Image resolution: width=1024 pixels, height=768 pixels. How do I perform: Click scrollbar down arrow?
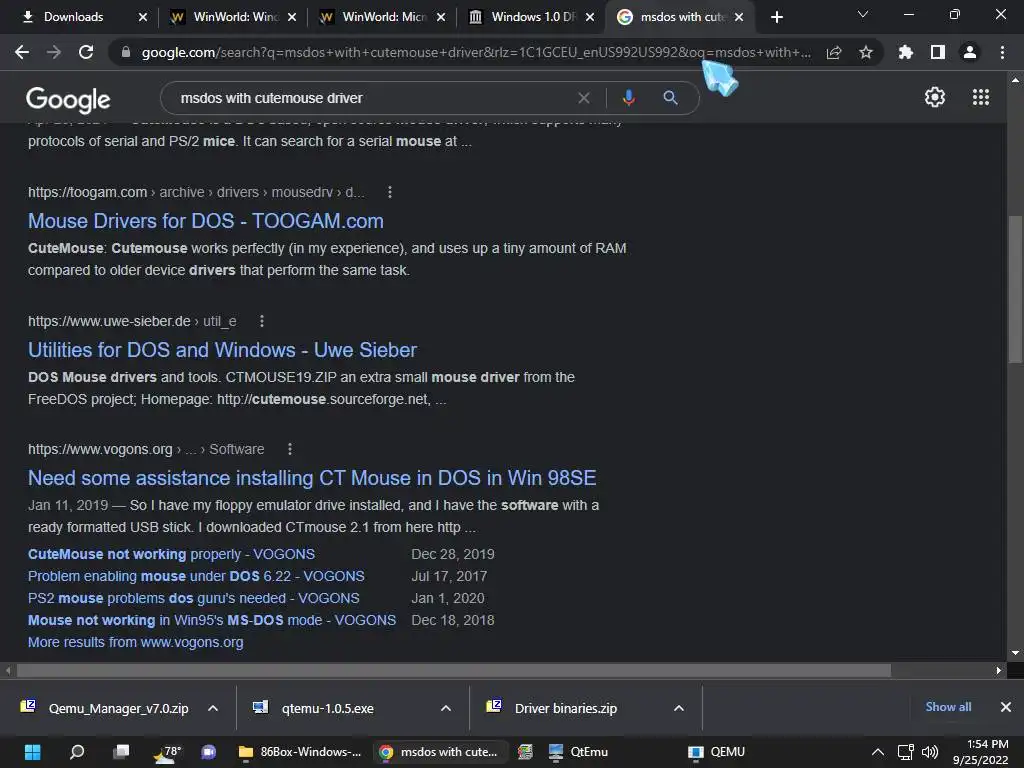(1015, 653)
